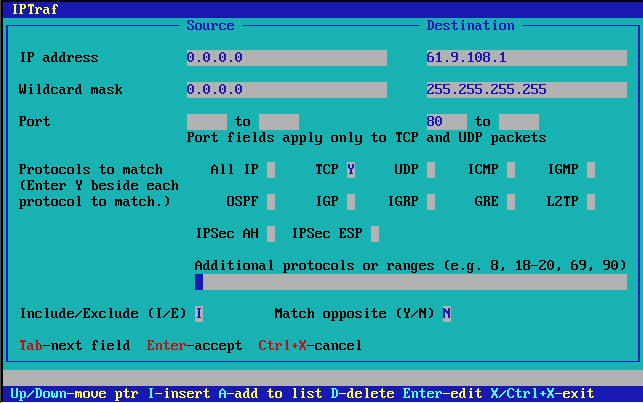
Task: Toggle the TCP protocol match box
Action: [351, 170]
